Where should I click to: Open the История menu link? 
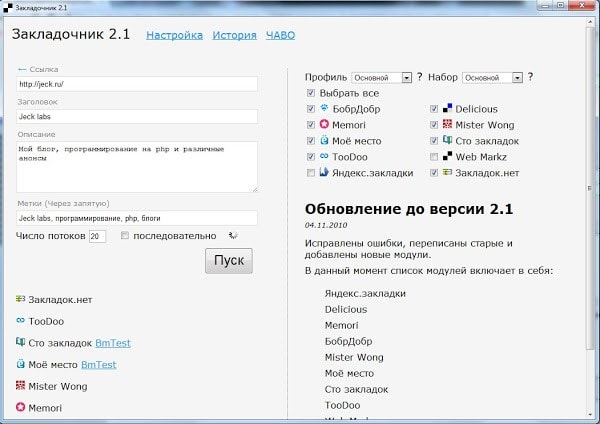234,35
